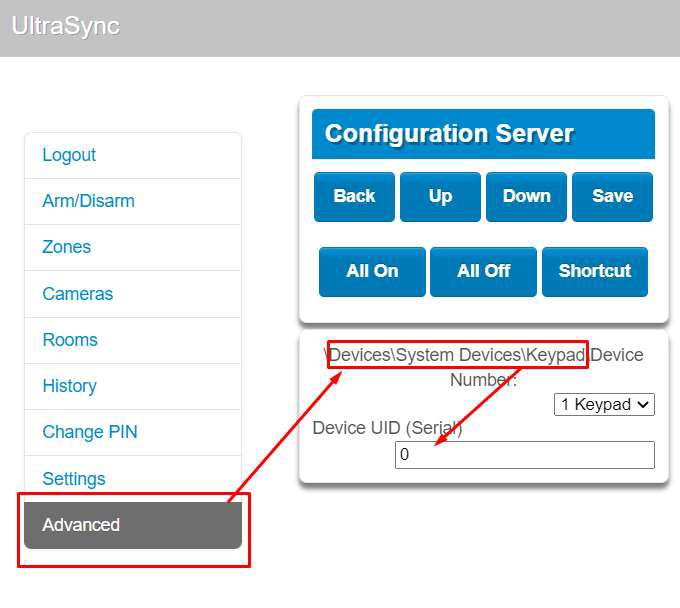Expand the 1 Keypad dropdown
This screenshot has width=680, height=608.
coord(604,405)
